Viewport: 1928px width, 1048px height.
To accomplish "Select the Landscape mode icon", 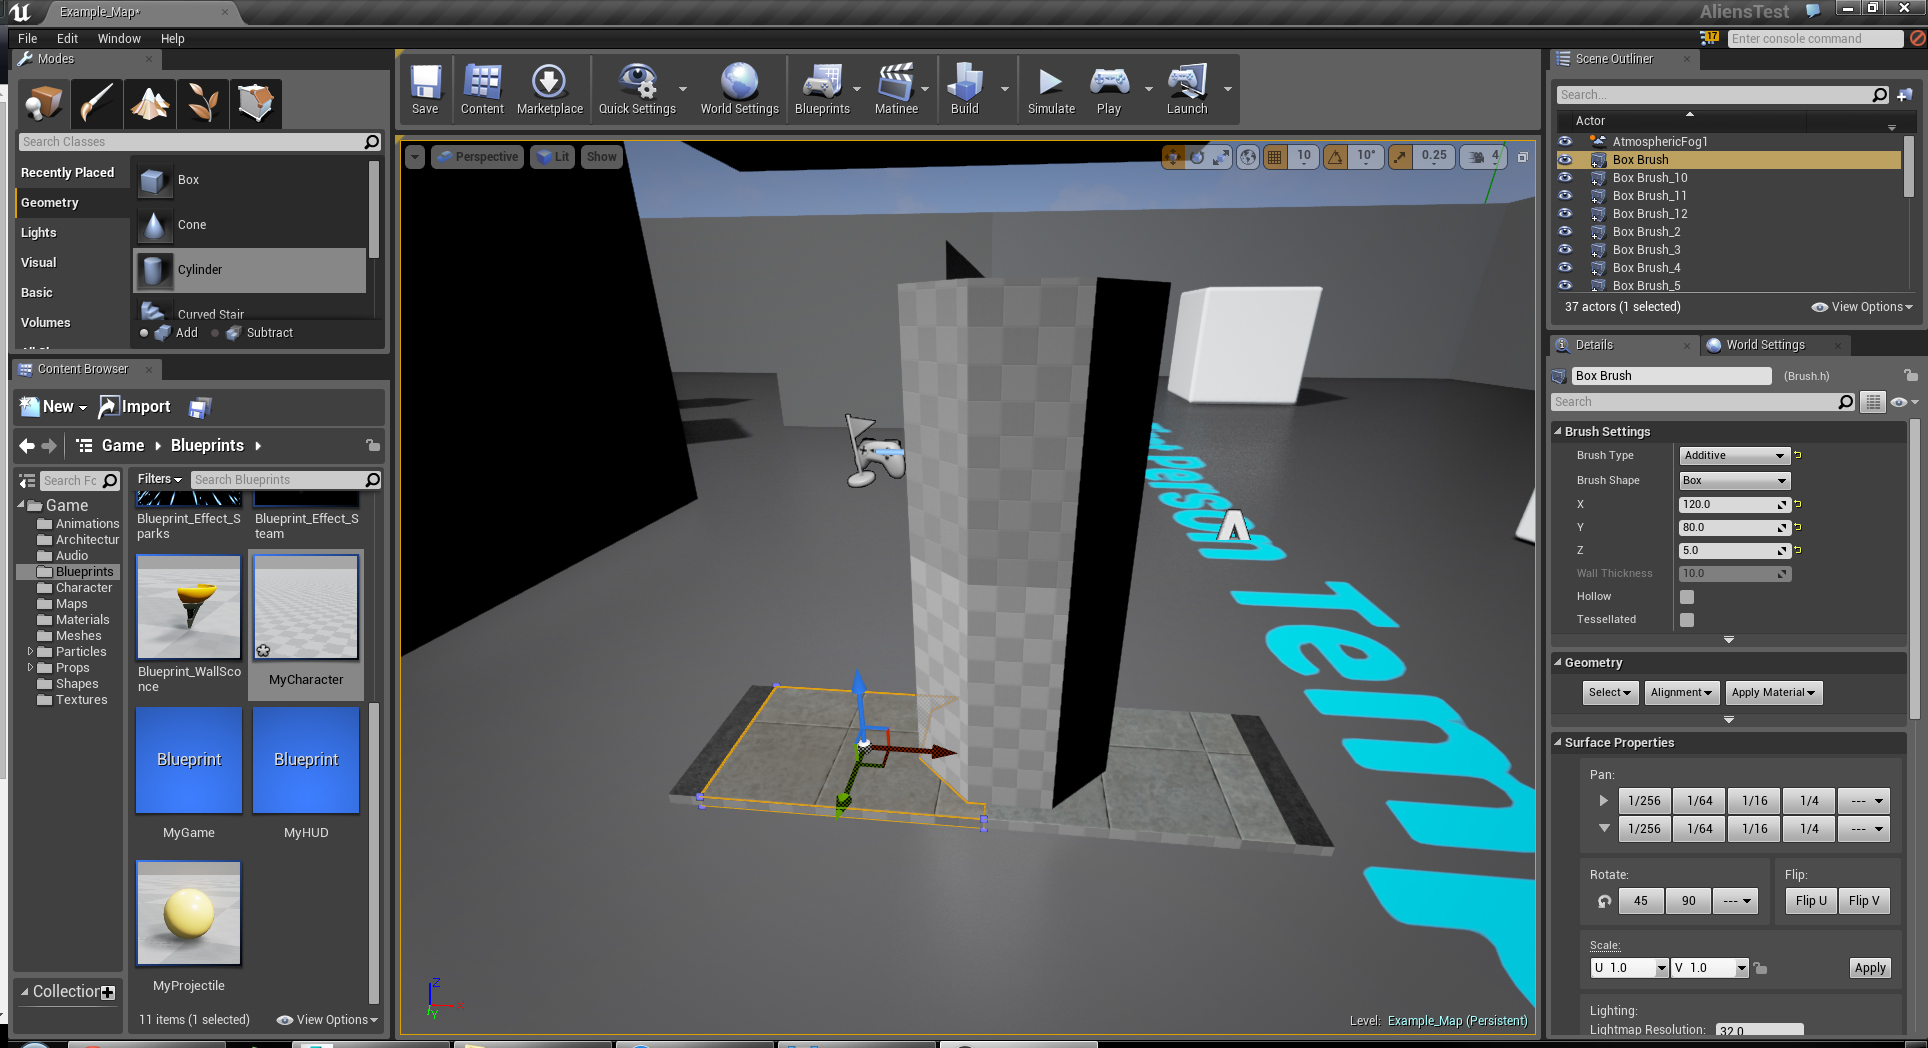I will click(150, 104).
